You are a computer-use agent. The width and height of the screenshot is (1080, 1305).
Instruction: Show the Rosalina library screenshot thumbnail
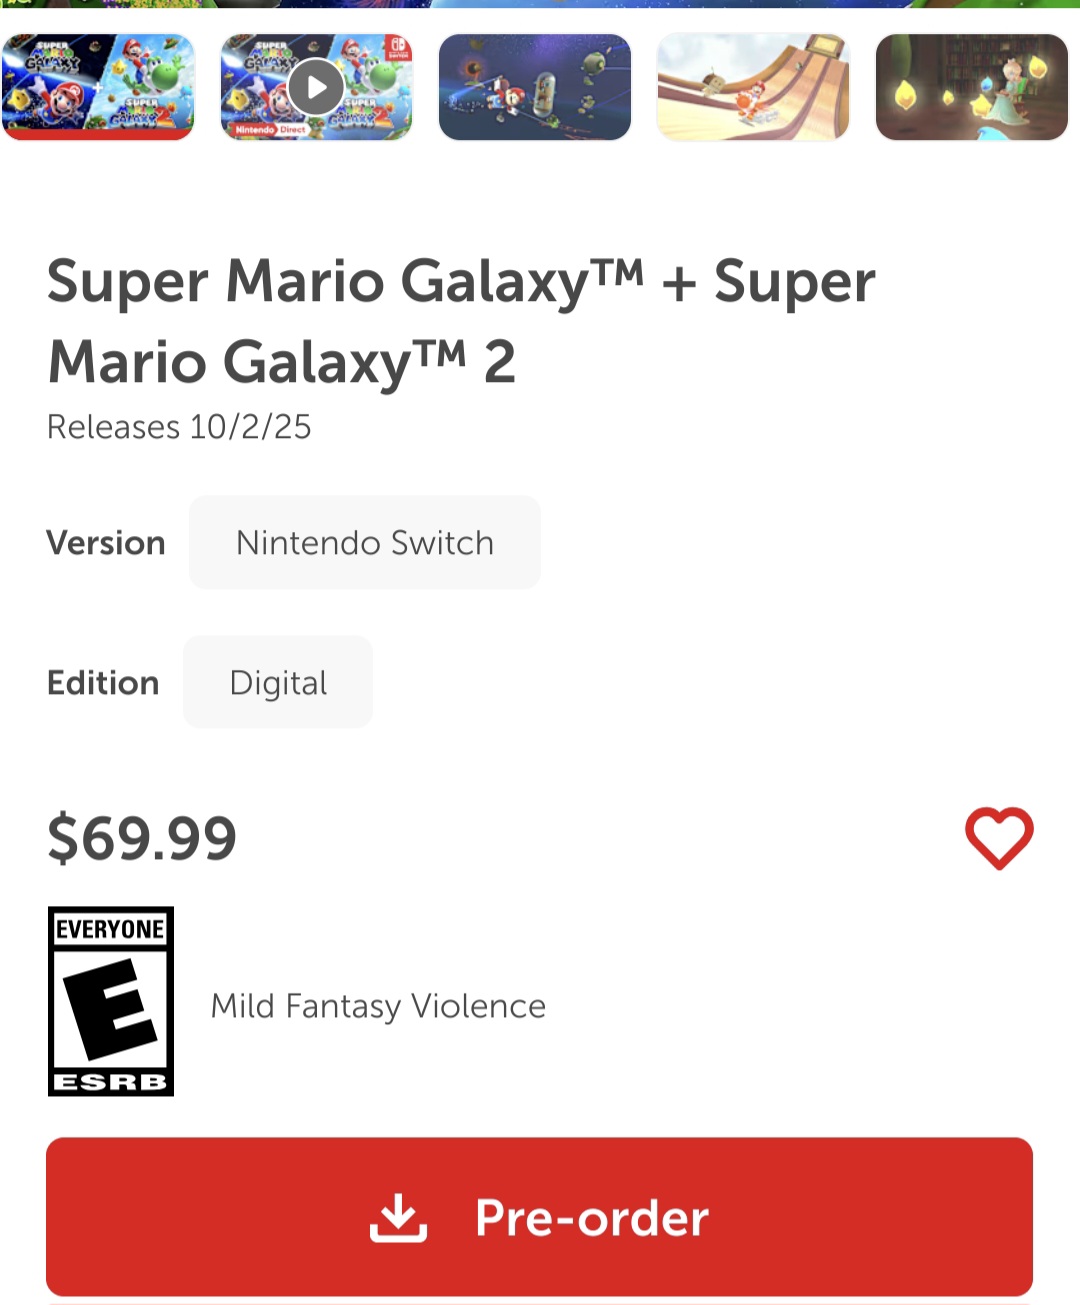click(971, 88)
